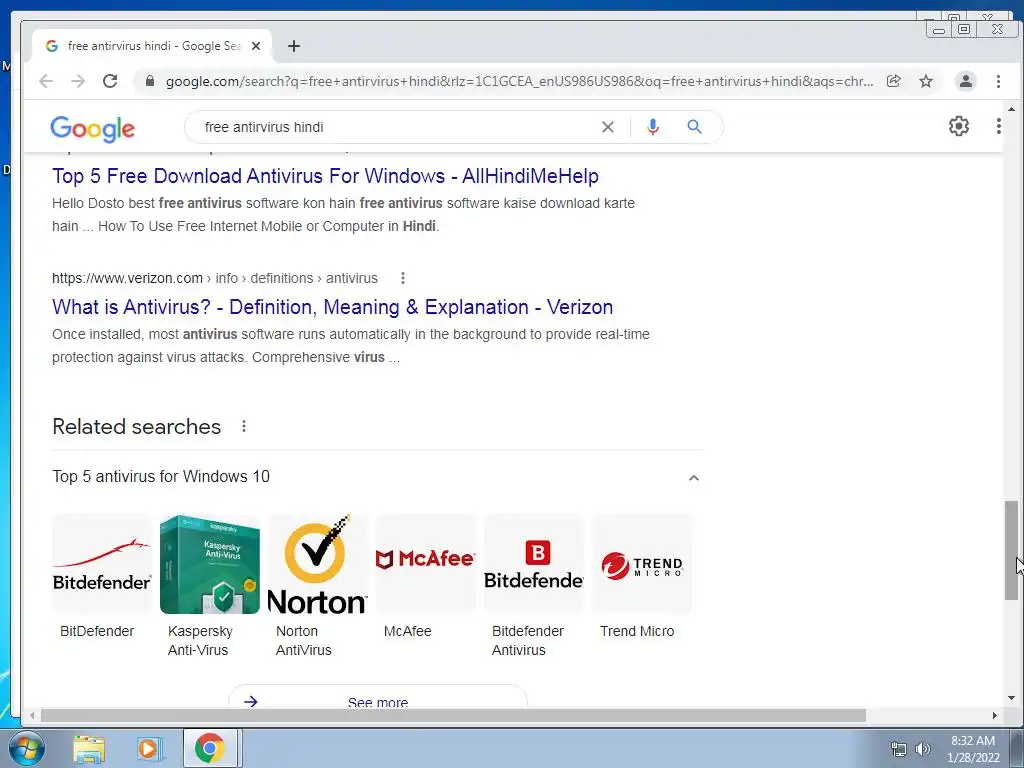This screenshot has height=768, width=1024.
Task: Click the Chrome taskbar icon
Action: coord(210,748)
